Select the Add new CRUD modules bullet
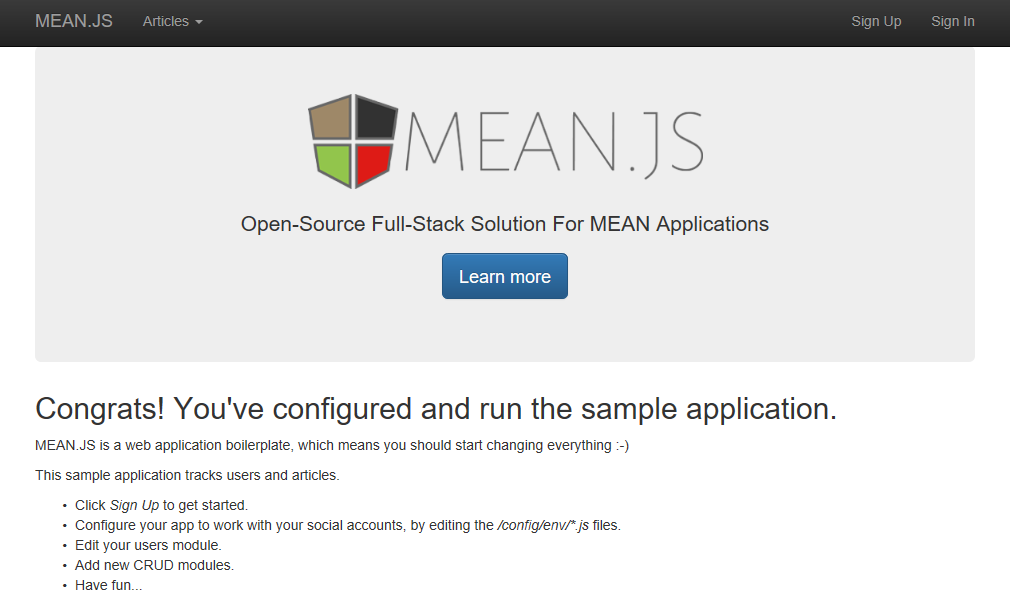The width and height of the screenshot is (1010, 604). (x=155, y=565)
